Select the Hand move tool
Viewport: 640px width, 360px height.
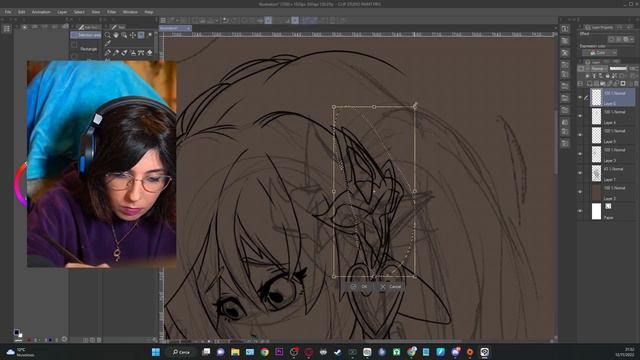tap(116, 36)
